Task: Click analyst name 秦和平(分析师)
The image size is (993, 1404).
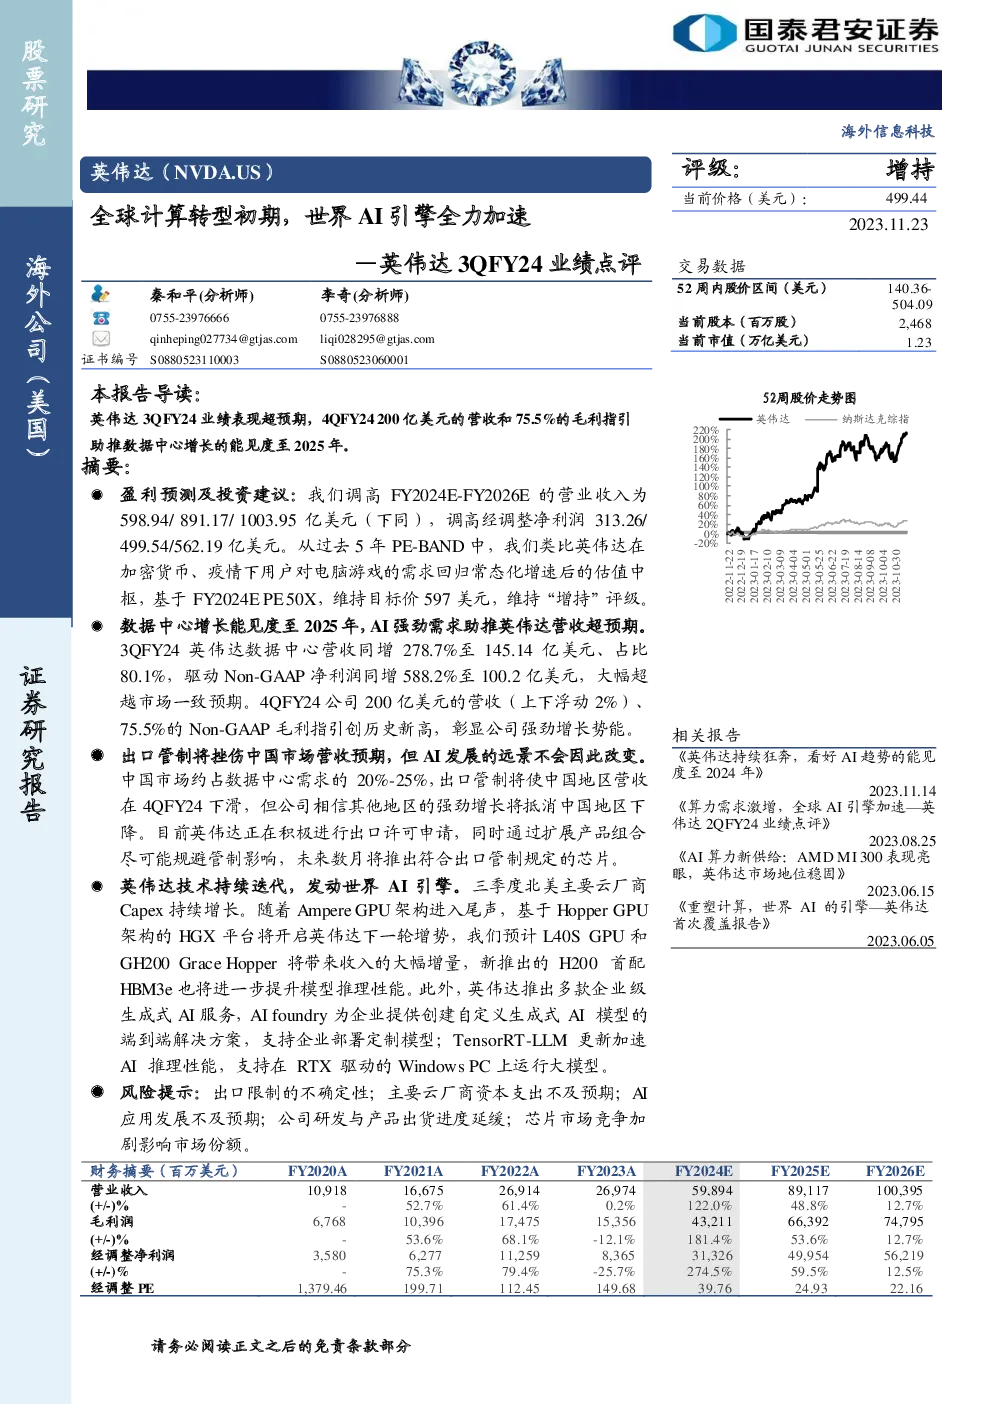Action: [x=202, y=295]
